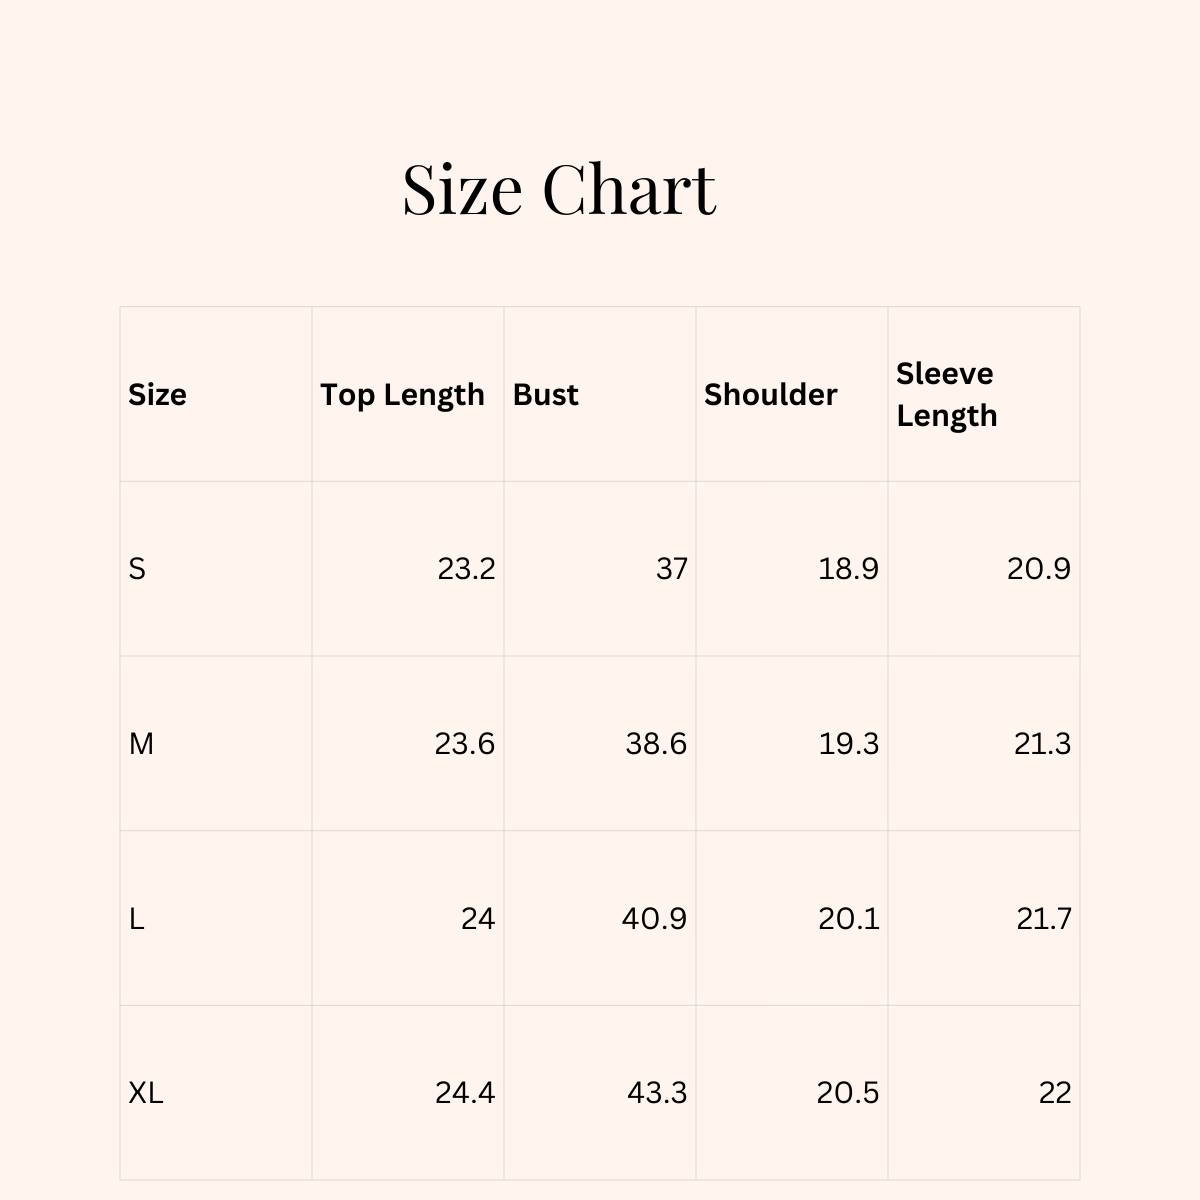Click the S size row label
This screenshot has width=1200, height=1200.
coord(137,569)
